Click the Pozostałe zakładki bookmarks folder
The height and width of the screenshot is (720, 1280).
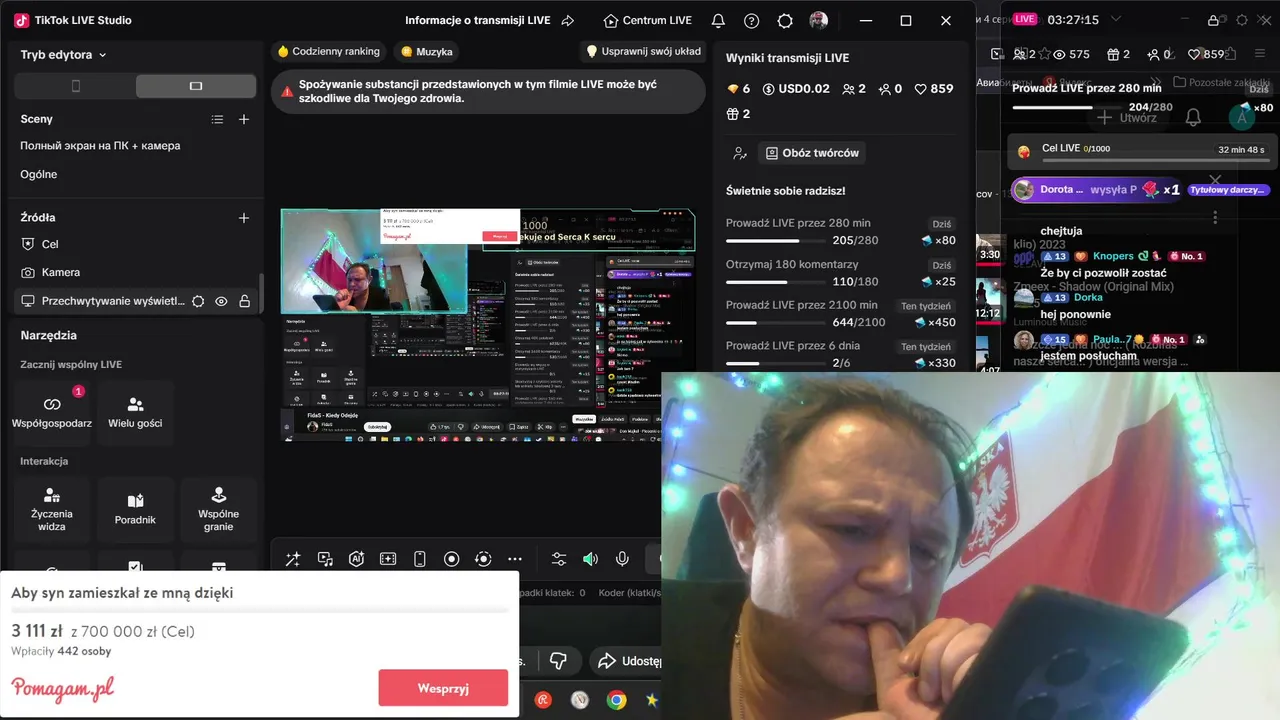coord(1220,82)
